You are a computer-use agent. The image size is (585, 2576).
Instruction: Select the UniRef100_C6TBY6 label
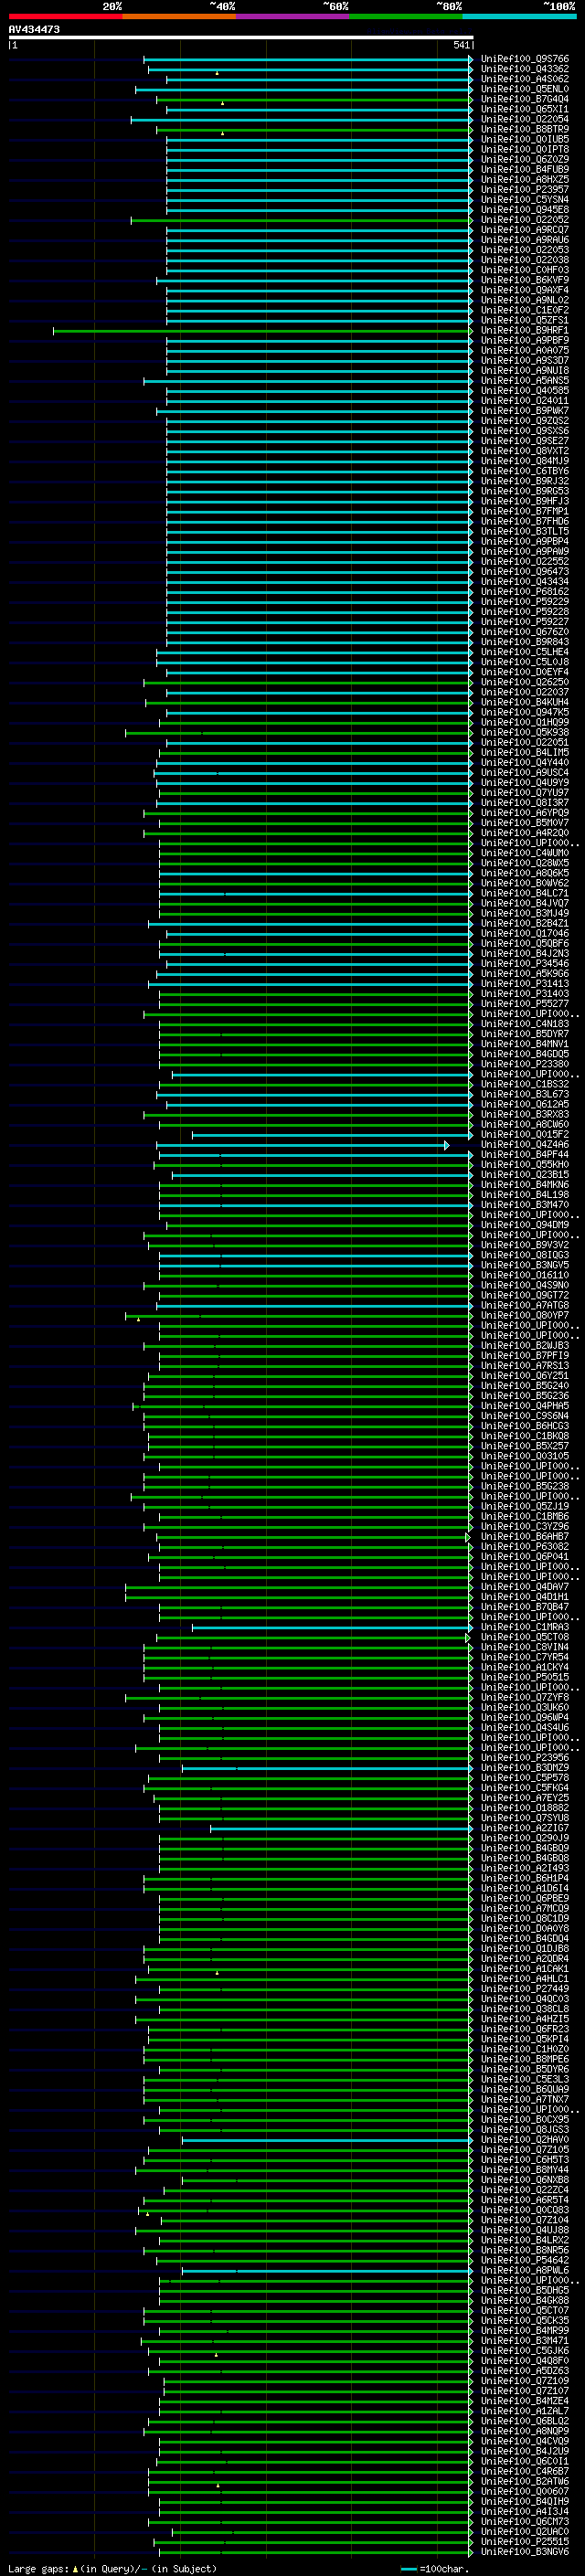[525, 471]
